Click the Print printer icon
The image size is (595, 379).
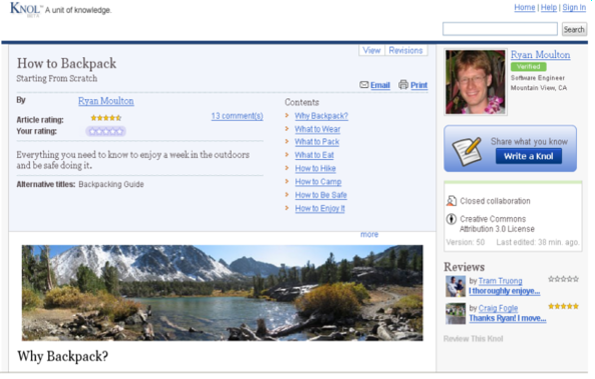pyautogui.click(x=403, y=84)
